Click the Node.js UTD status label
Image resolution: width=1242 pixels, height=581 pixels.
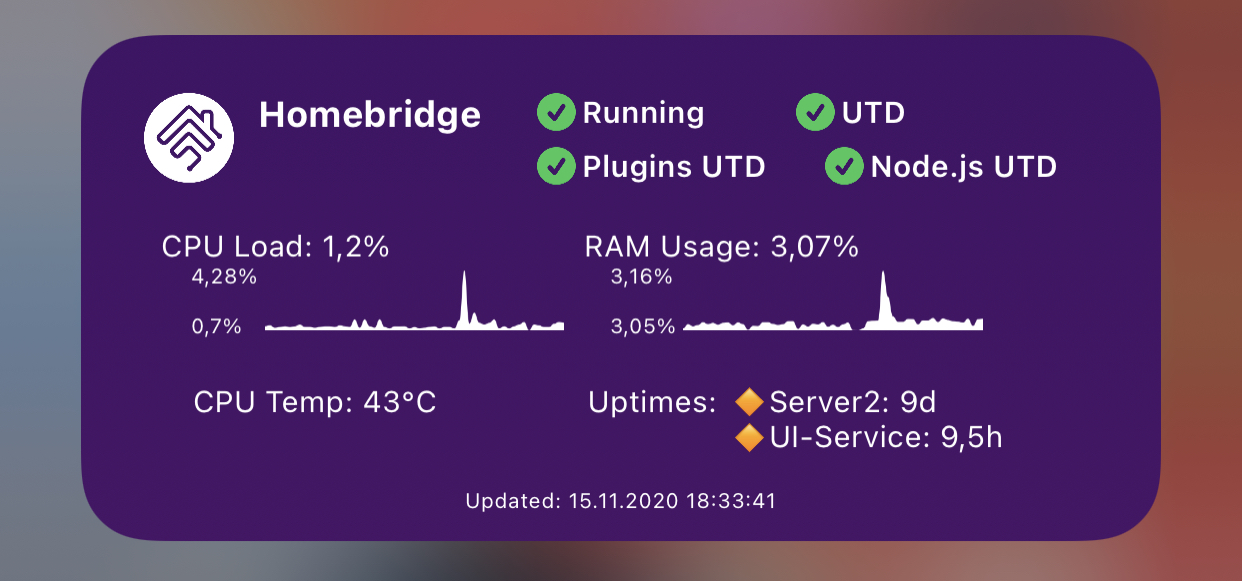964,166
